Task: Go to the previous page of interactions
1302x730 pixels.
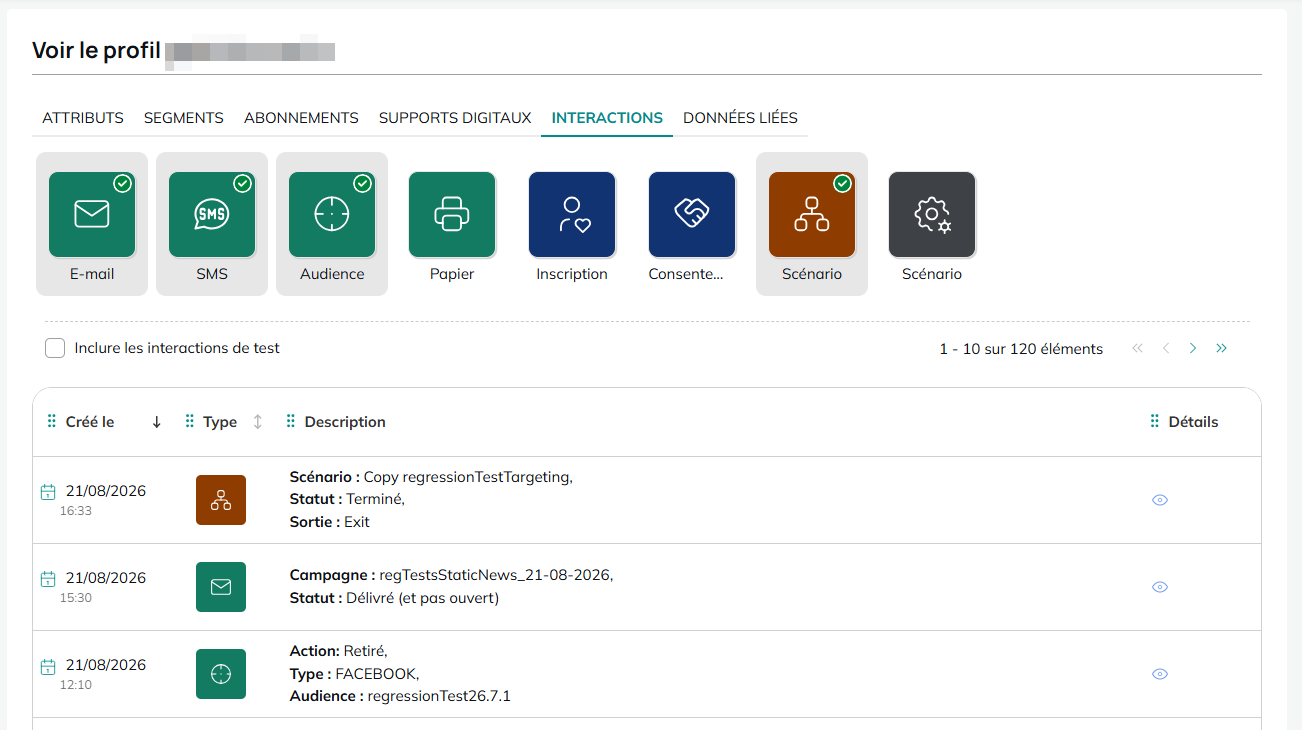Action: (x=1165, y=348)
